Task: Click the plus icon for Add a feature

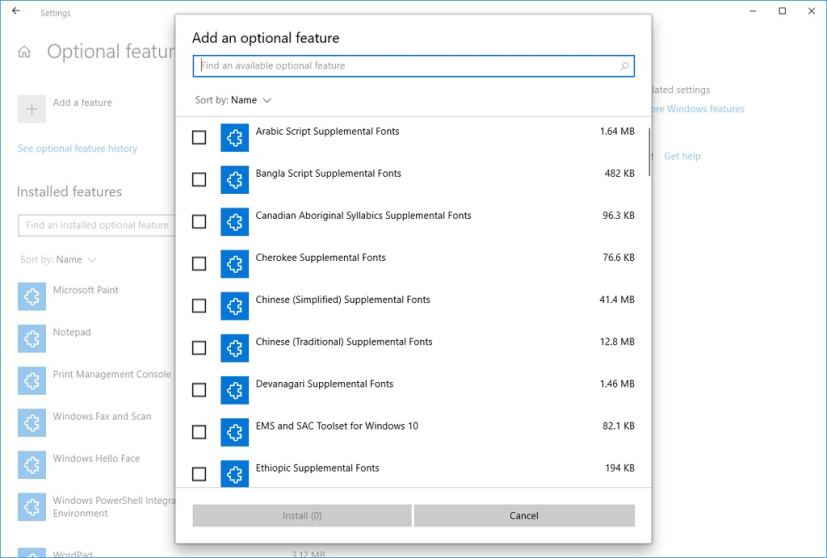Action: point(32,109)
